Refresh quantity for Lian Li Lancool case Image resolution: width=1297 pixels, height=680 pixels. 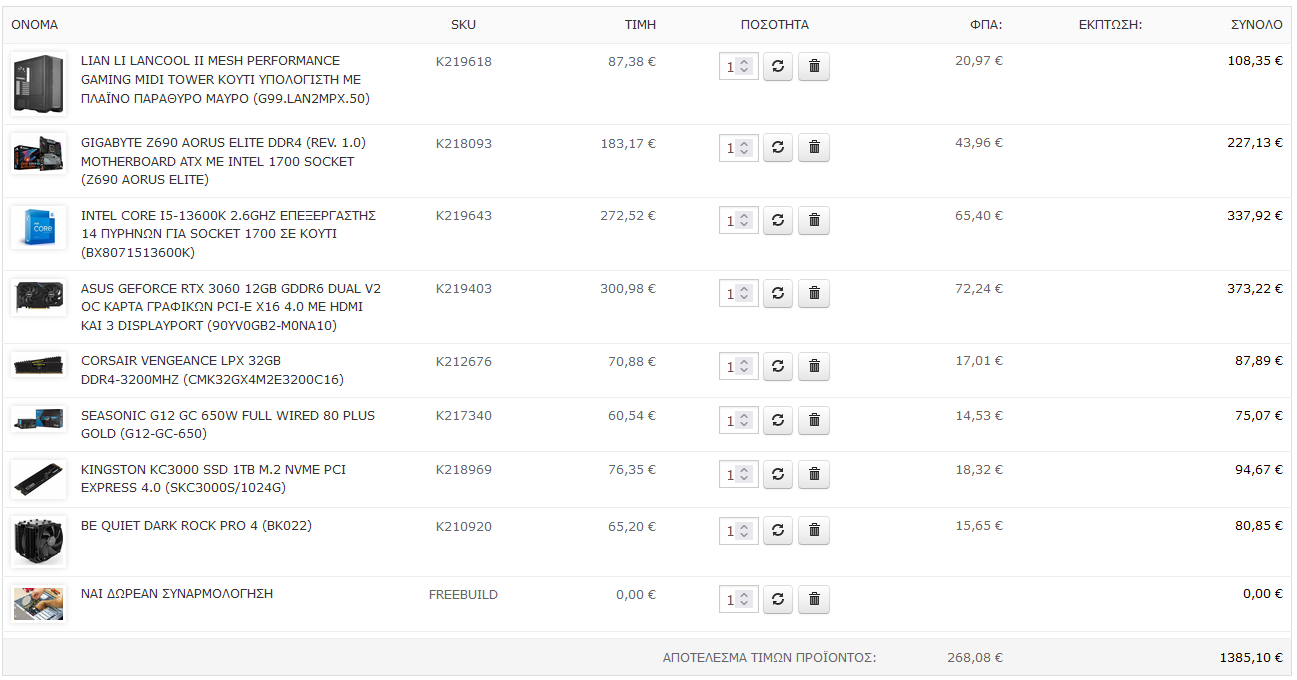[778, 67]
